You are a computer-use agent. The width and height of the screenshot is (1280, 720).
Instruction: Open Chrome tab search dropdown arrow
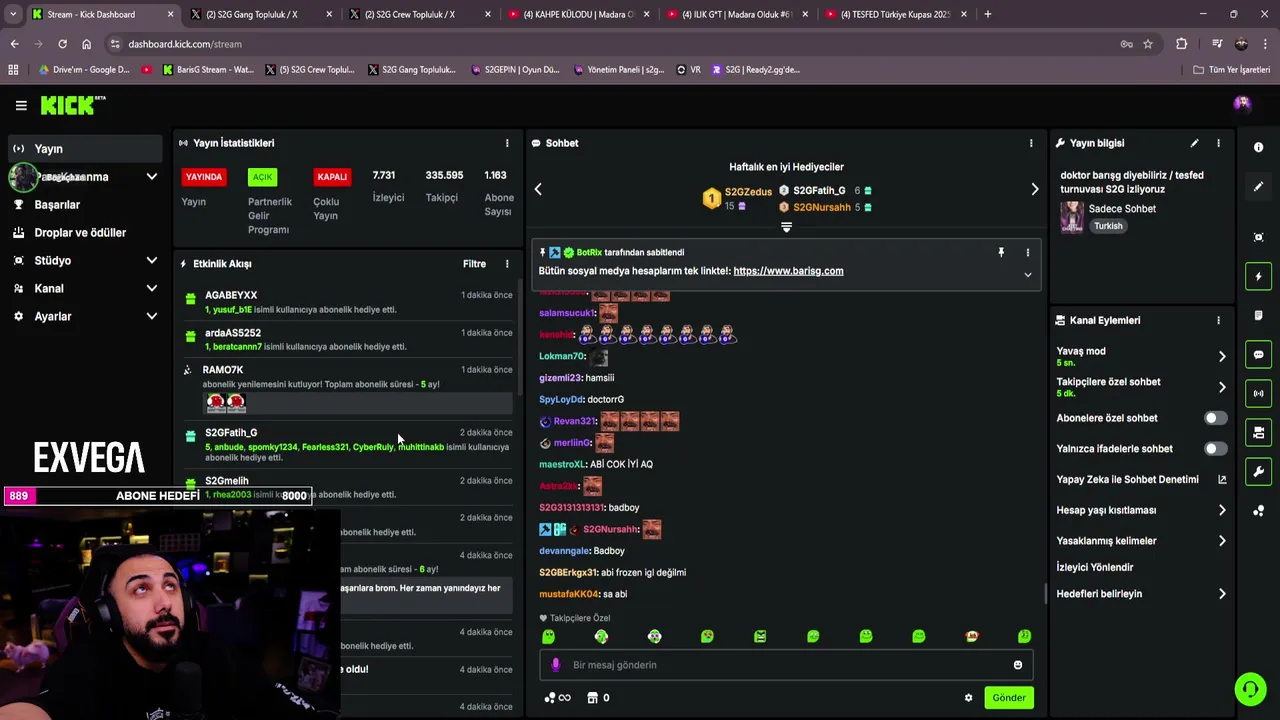click(13, 14)
